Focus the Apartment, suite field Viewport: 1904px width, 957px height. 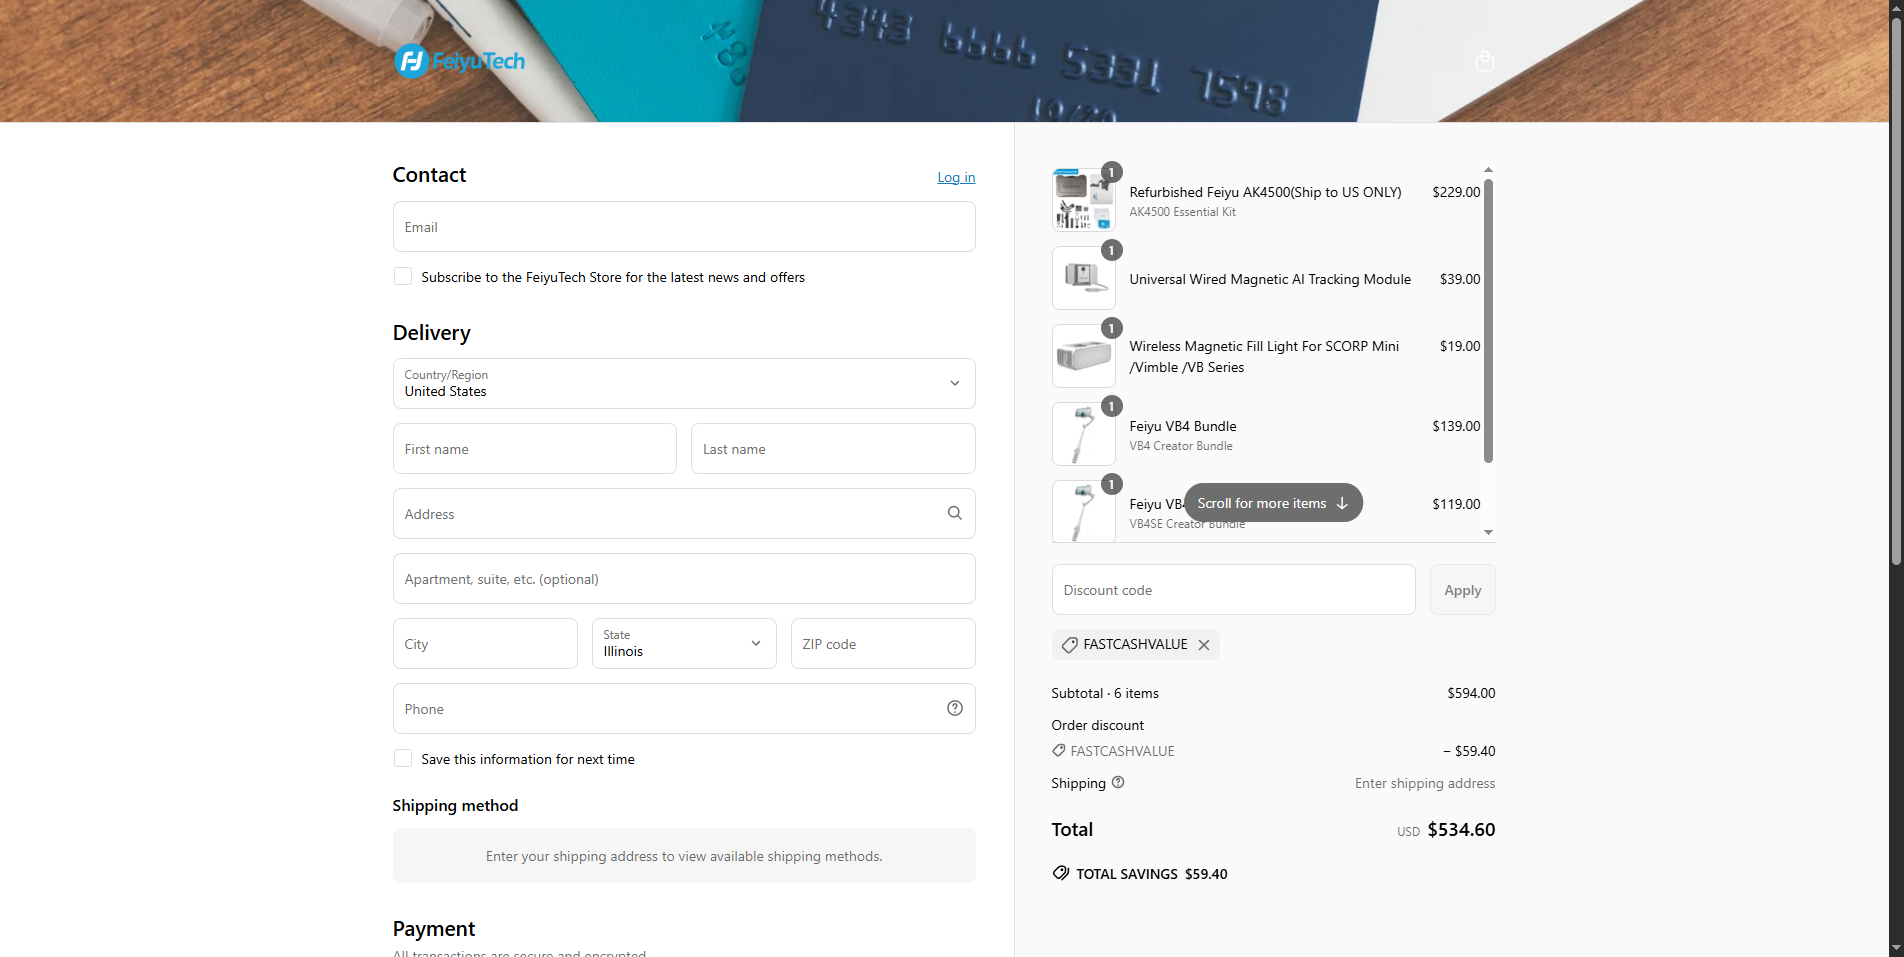(x=684, y=579)
